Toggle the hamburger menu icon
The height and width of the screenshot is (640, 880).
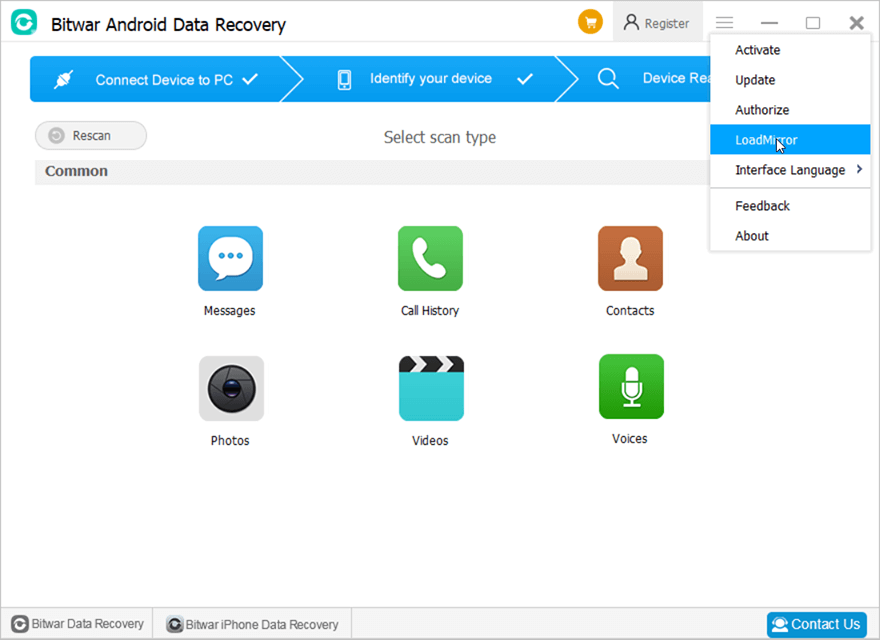pyautogui.click(x=725, y=22)
